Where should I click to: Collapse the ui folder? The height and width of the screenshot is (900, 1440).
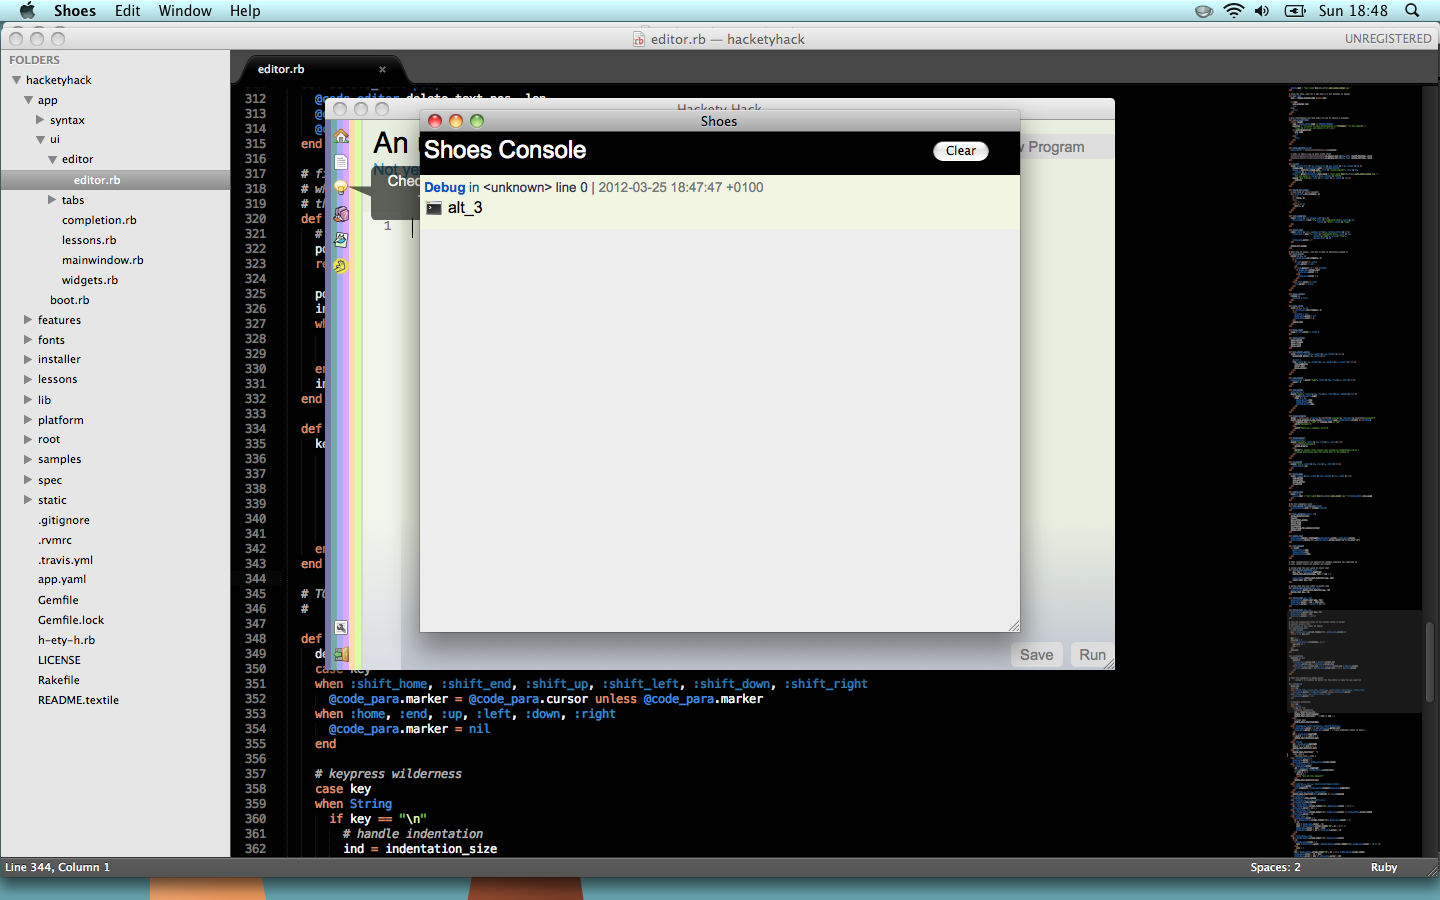(x=40, y=140)
